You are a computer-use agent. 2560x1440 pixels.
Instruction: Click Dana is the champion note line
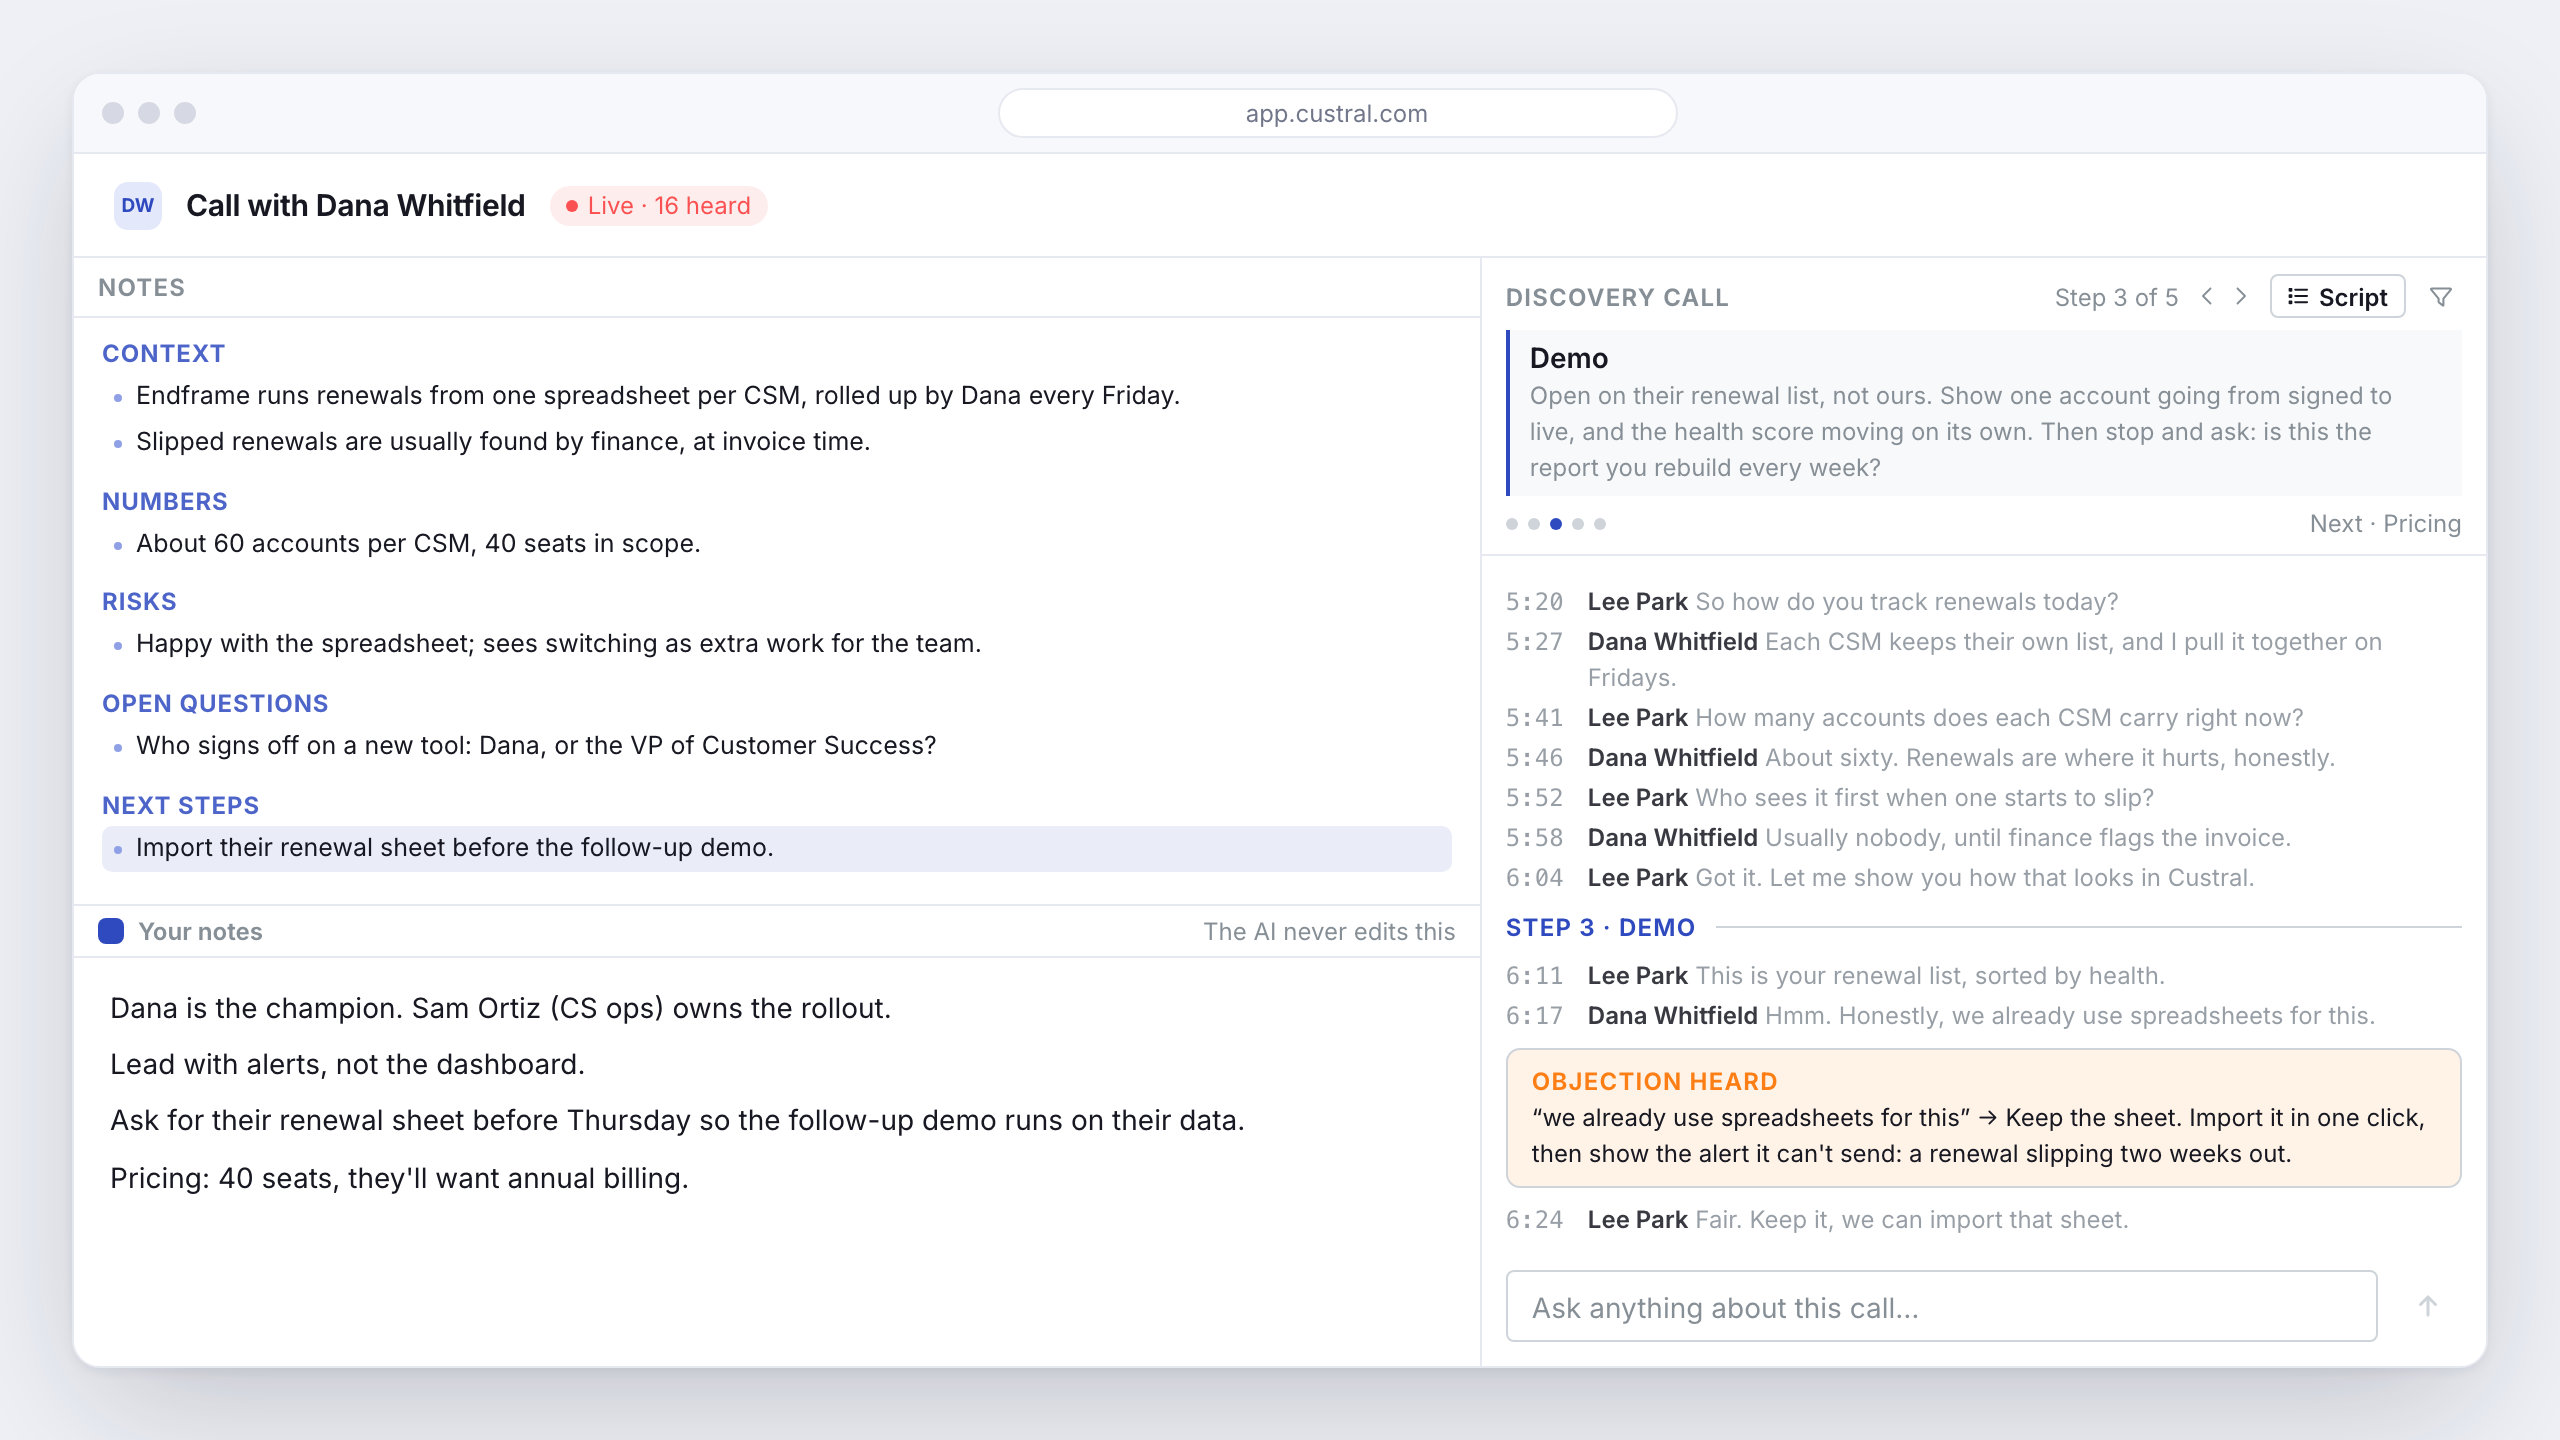tap(500, 1009)
